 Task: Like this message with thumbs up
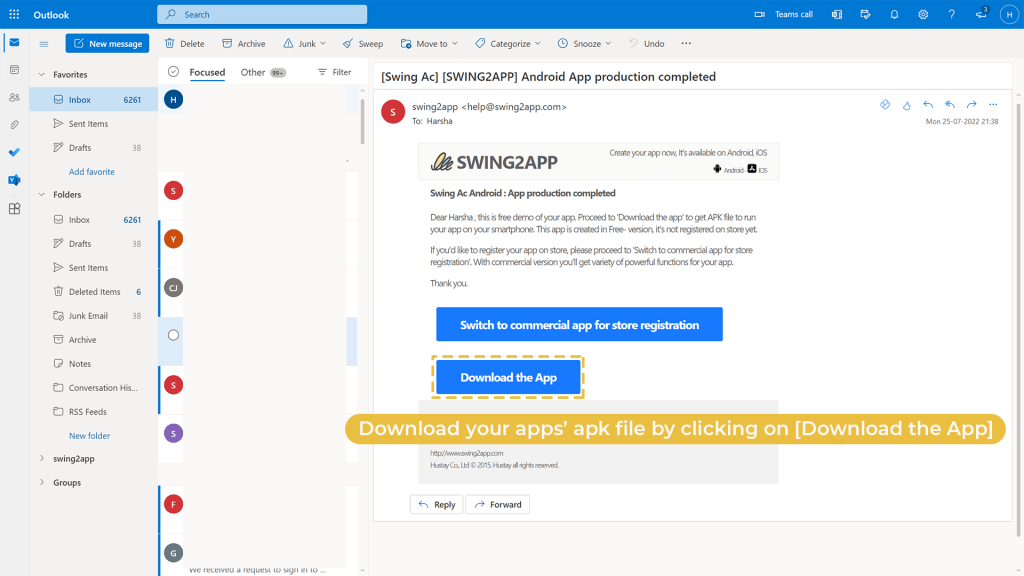click(906, 104)
